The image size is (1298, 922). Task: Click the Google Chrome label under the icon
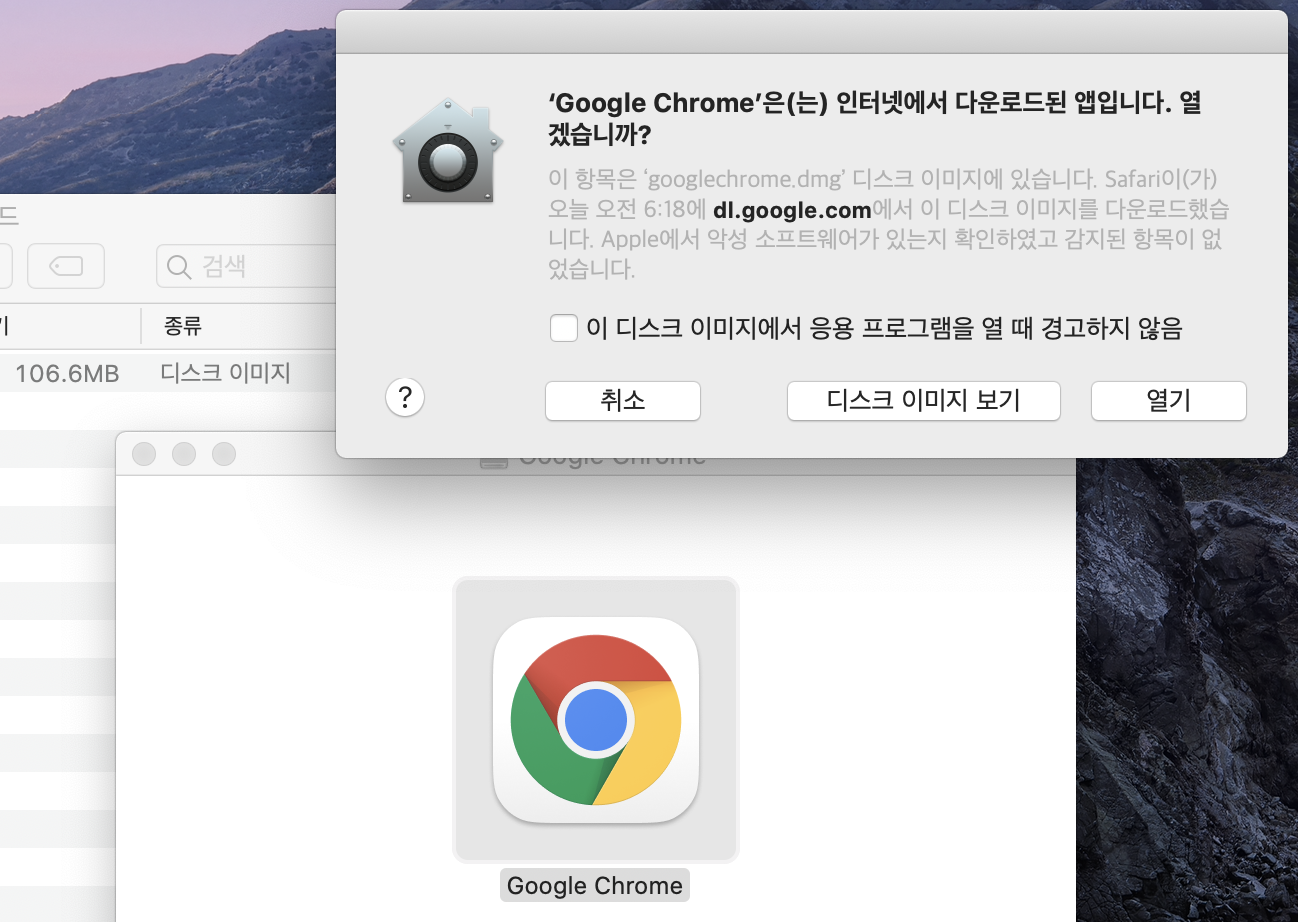595,885
